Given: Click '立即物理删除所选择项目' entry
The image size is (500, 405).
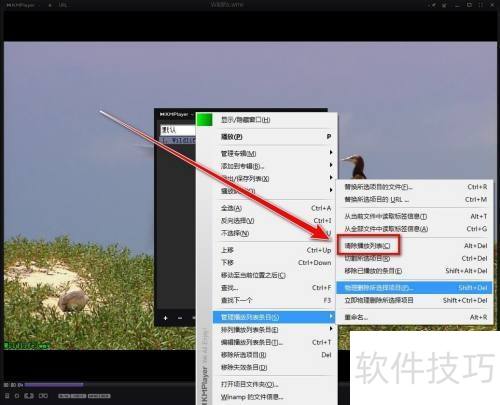Looking at the screenshot, I should (415, 300).
